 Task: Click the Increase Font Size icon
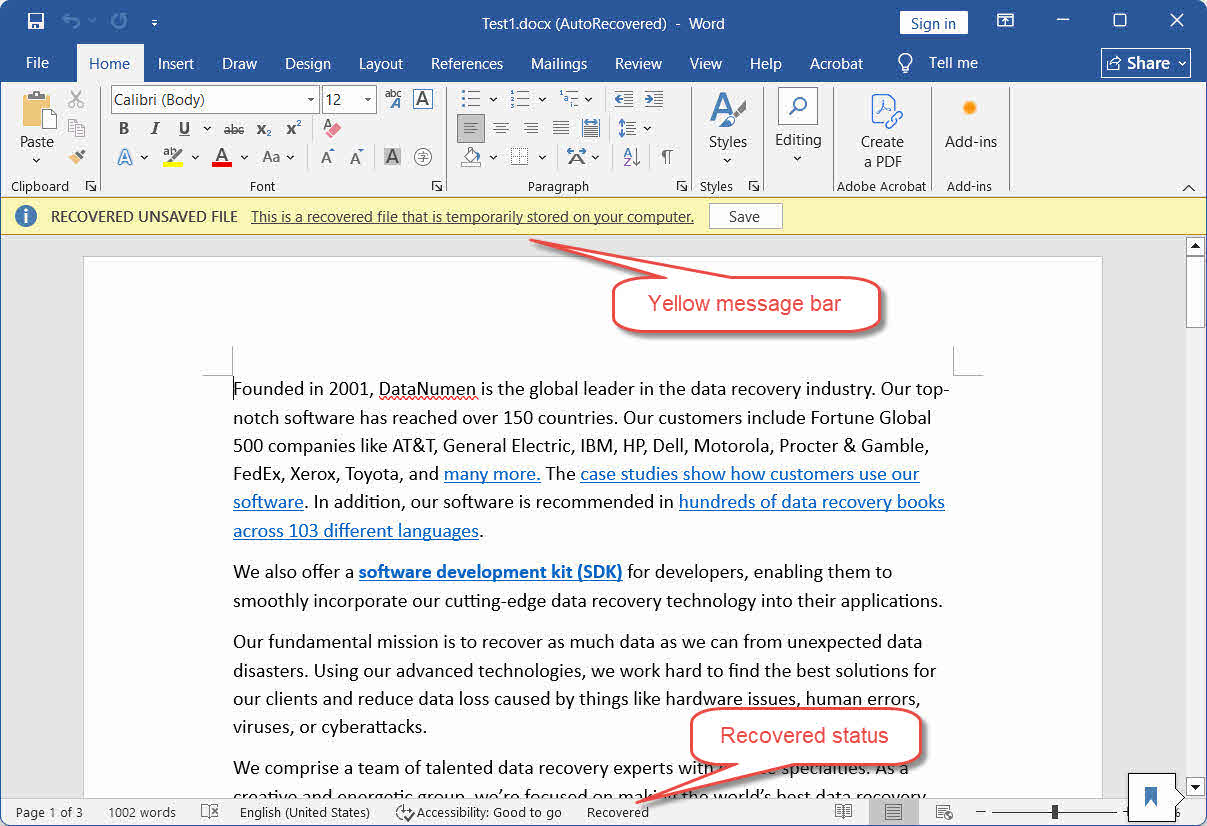pos(327,157)
